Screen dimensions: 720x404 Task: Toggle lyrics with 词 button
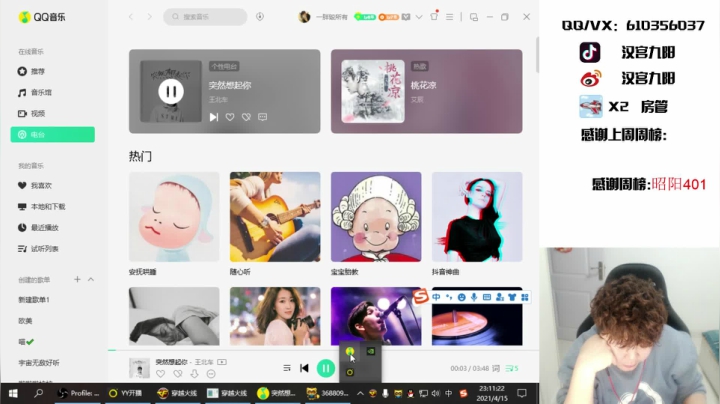coord(496,368)
